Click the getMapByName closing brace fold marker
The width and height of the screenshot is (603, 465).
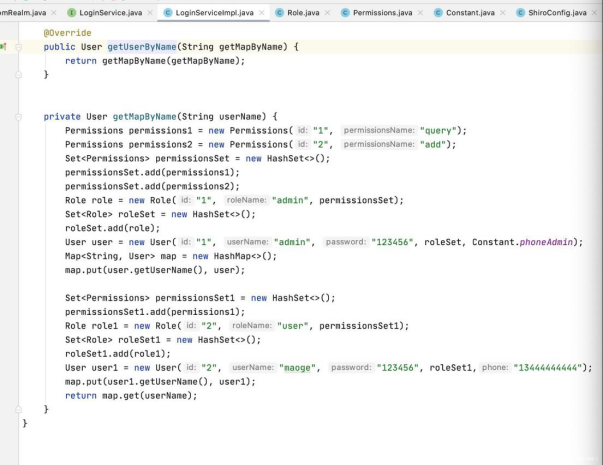pyautogui.click(x=18, y=410)
